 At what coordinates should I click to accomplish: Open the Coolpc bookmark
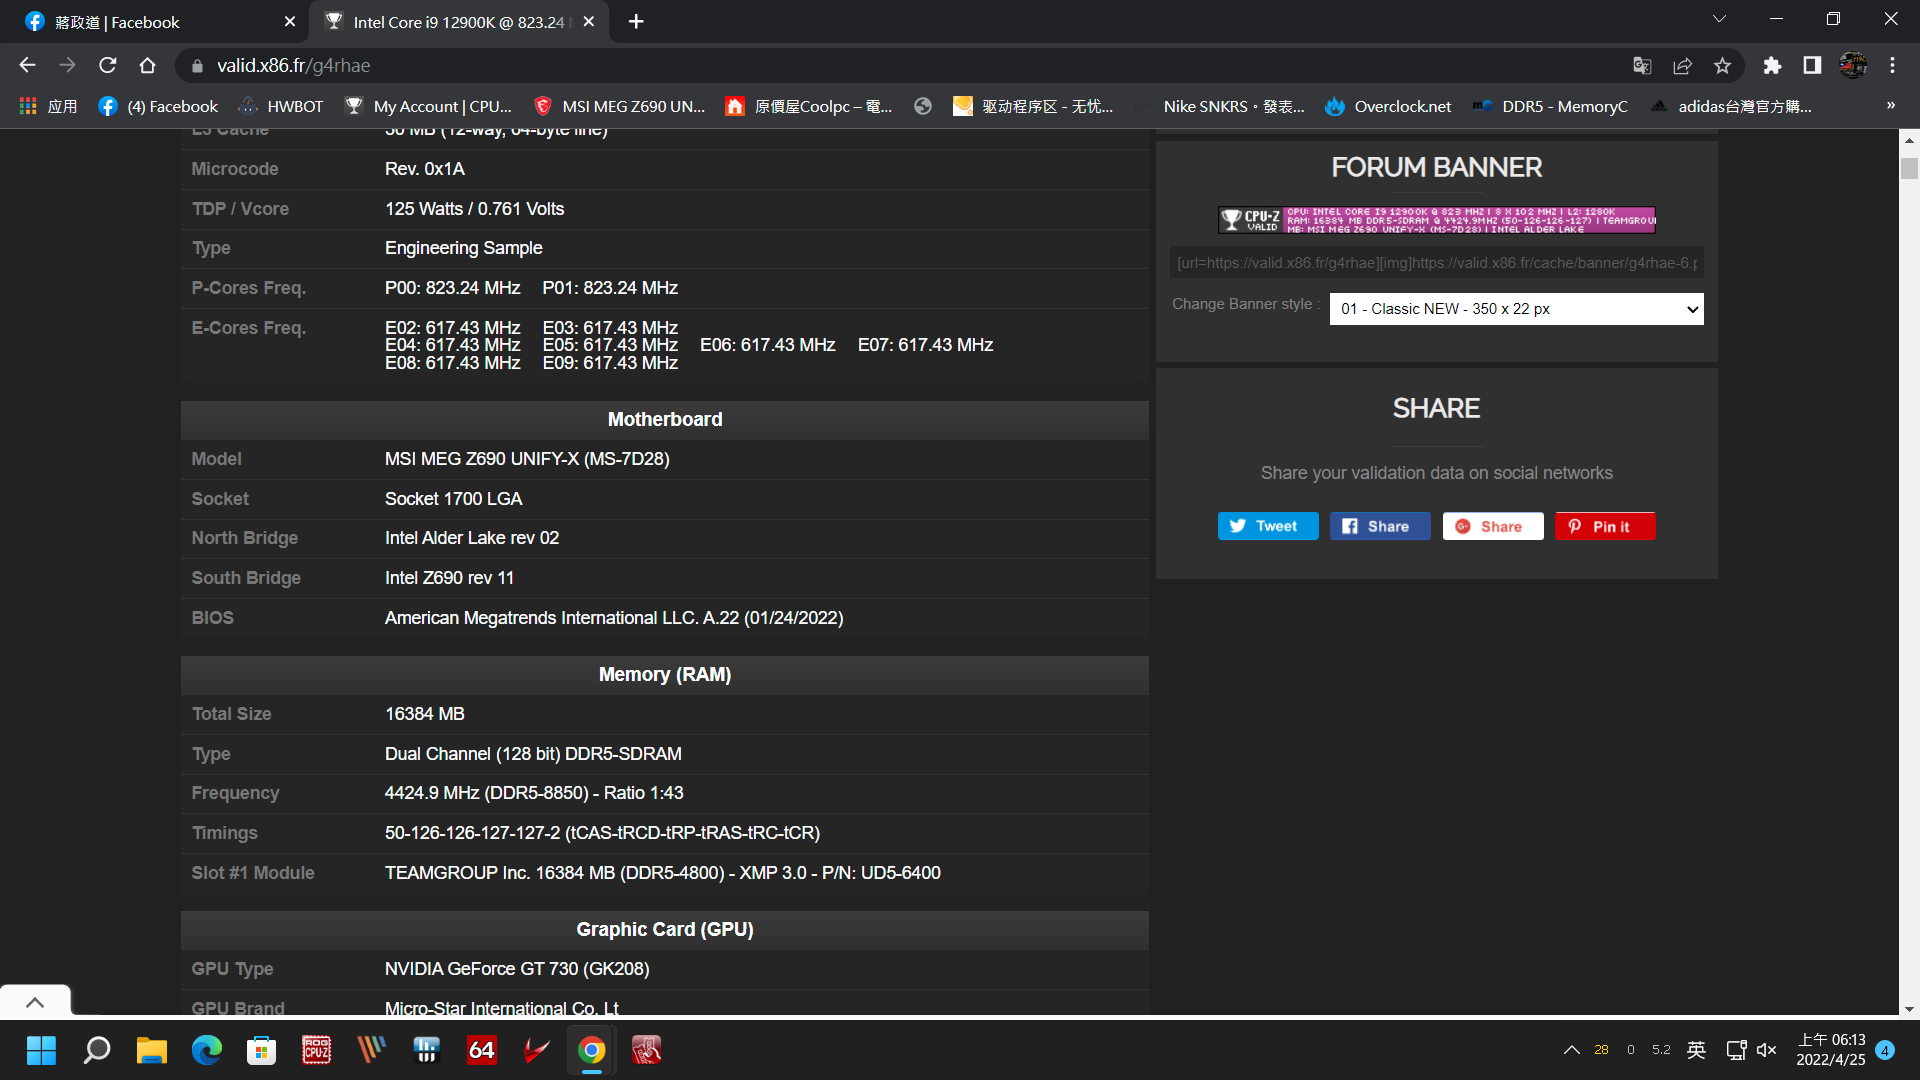point(809,106)
